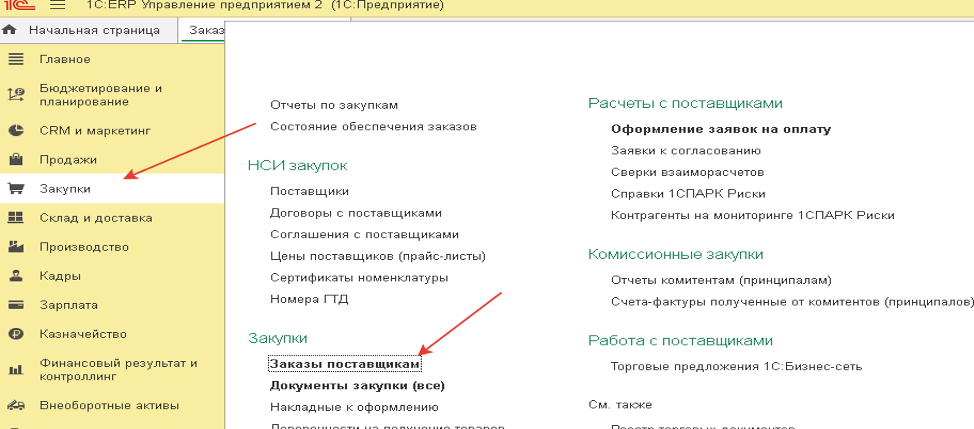974x429 pixels.
Task: Open CRM и маркетинг section
Action: [x=95, y=131]
